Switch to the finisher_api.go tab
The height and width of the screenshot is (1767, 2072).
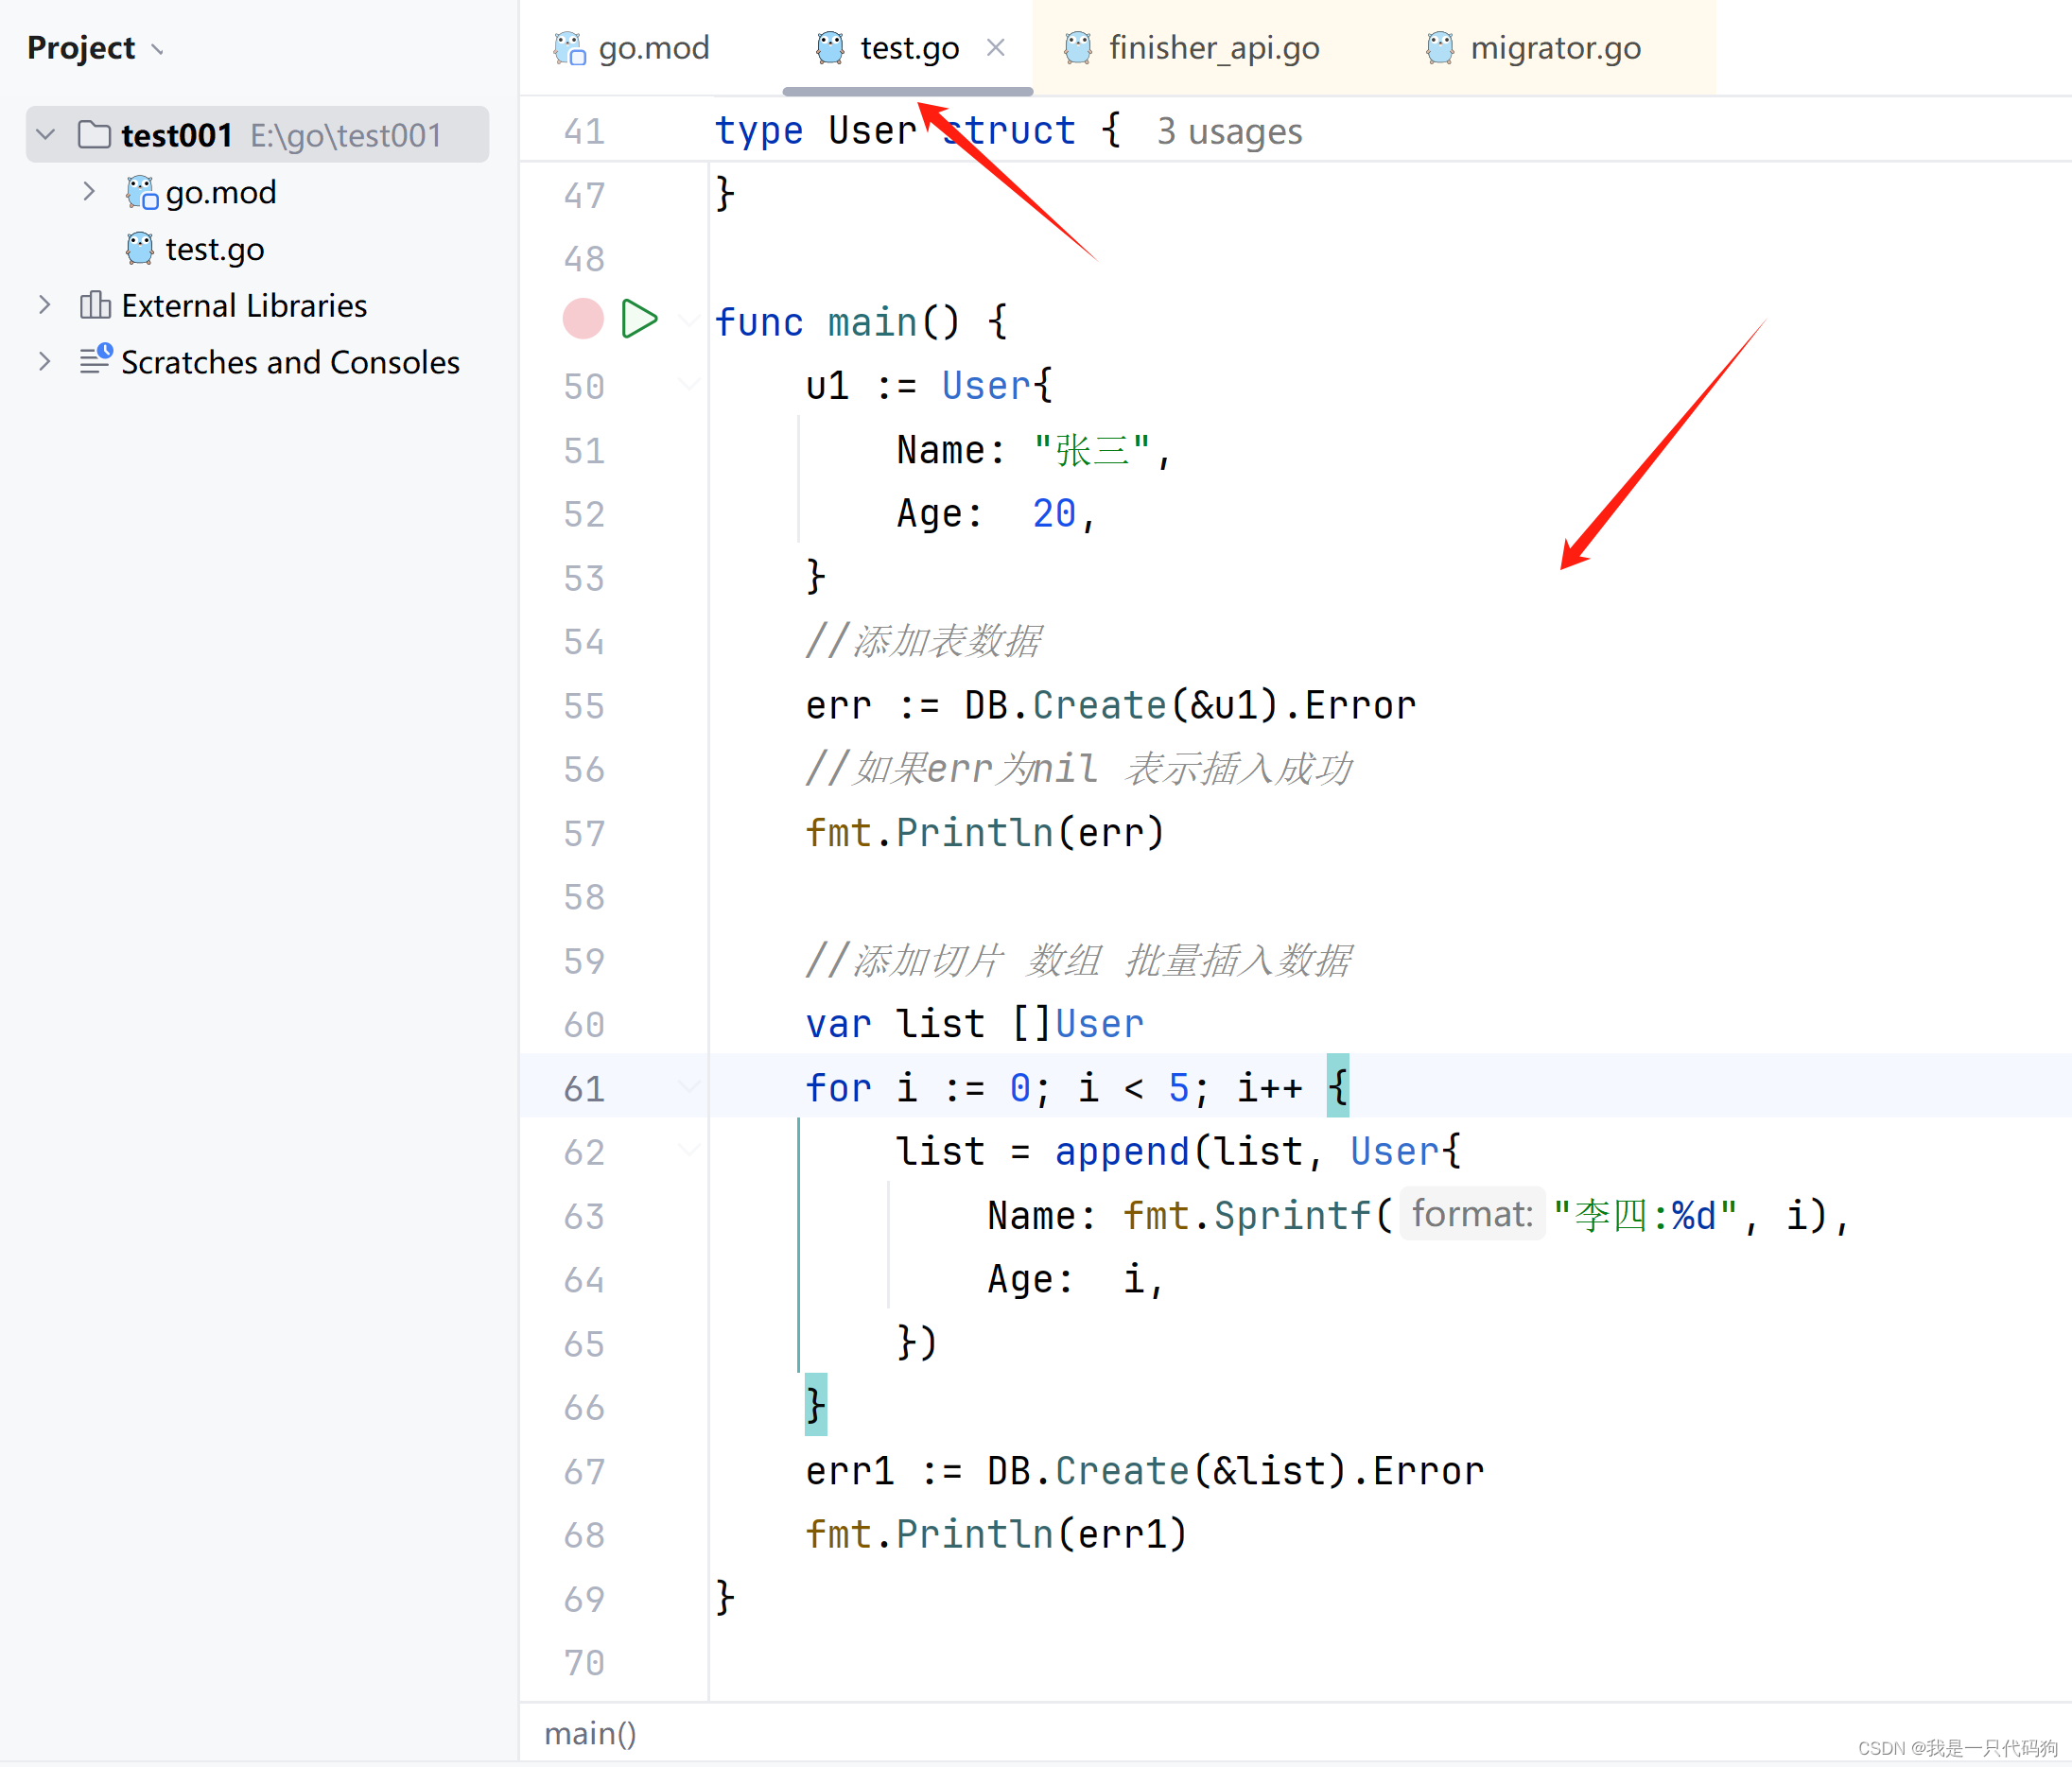tap(1213, 48)
